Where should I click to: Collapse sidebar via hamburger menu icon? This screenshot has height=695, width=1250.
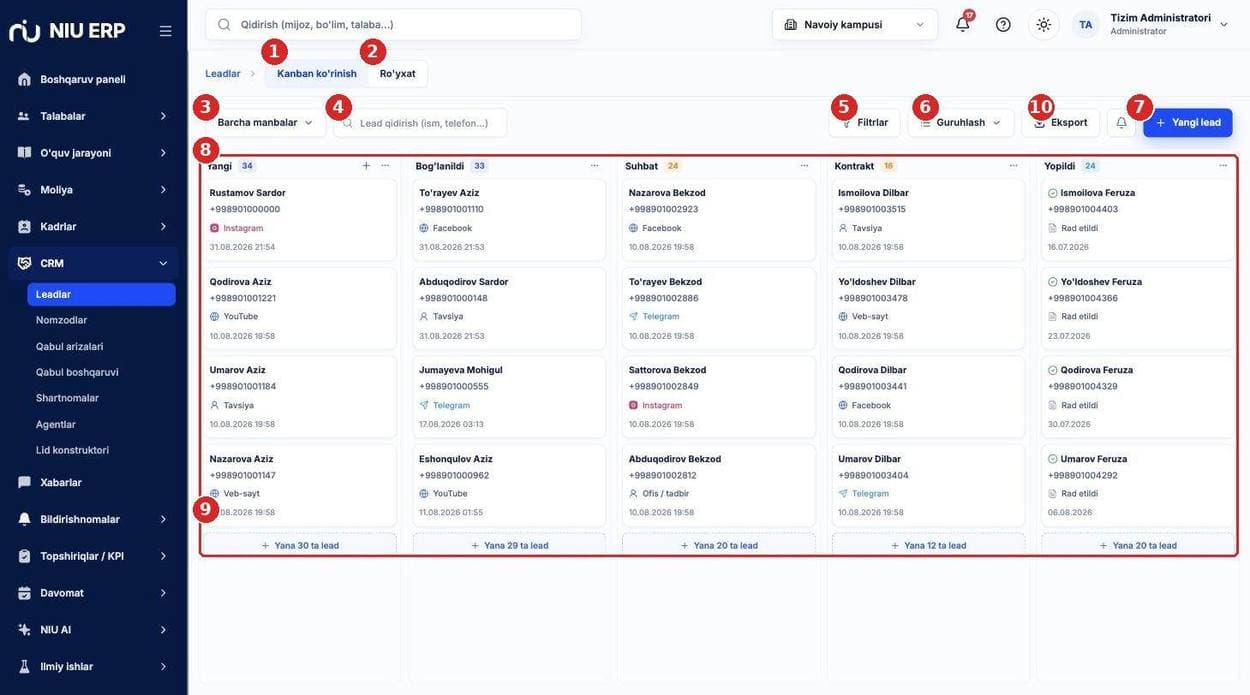[x=165, y=31]
